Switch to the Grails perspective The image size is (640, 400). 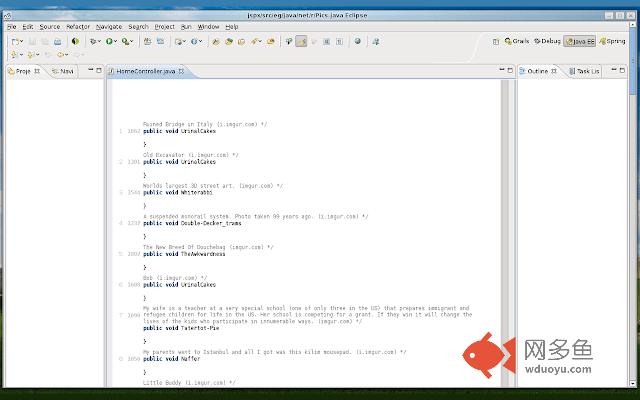[517, 41]
